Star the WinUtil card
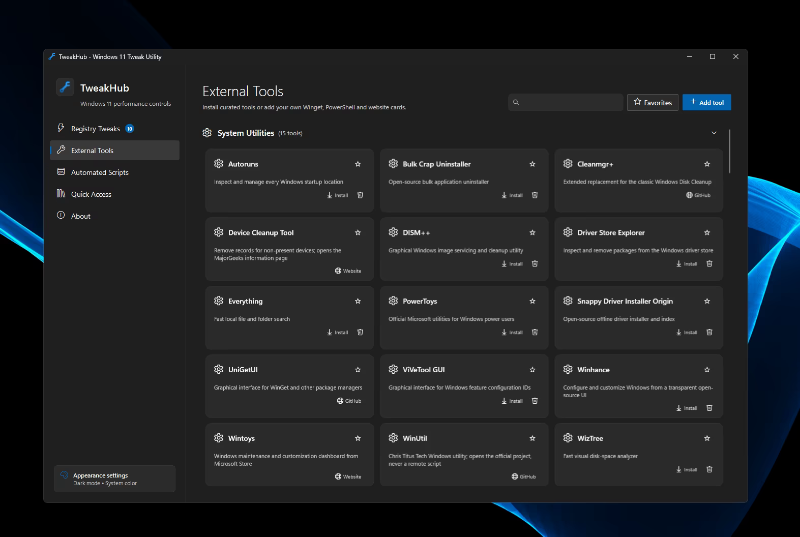Screen dimensions: 800x537 point(532,439)
